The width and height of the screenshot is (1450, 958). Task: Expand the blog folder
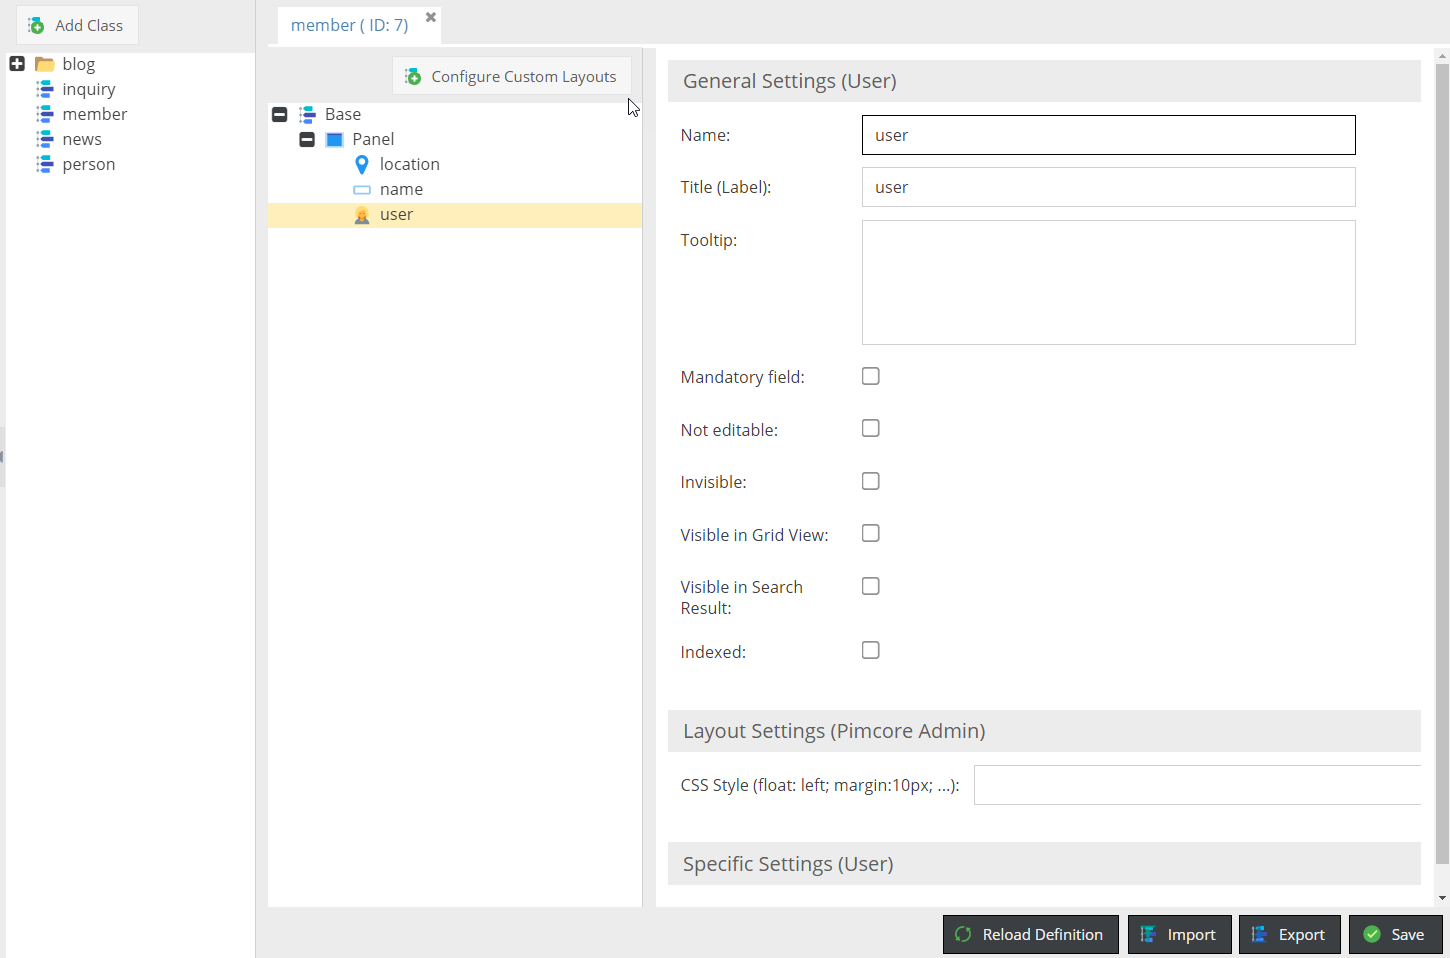[17, 64]
